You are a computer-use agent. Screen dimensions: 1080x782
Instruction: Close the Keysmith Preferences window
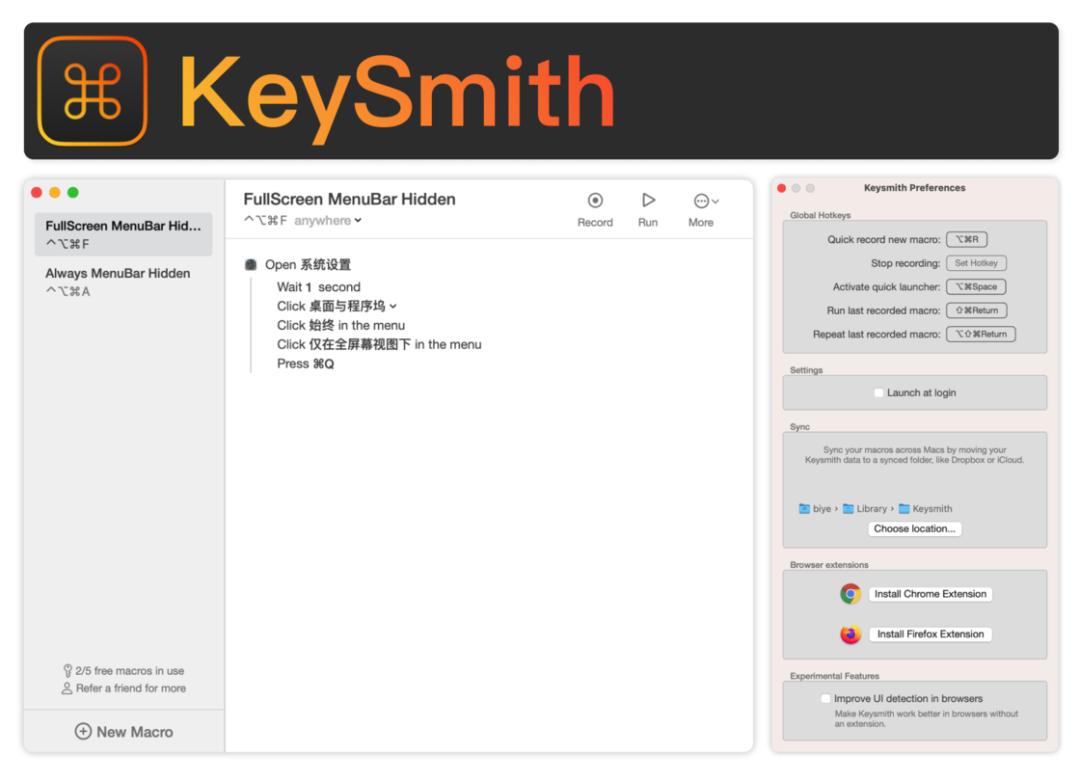coord(782,188)
